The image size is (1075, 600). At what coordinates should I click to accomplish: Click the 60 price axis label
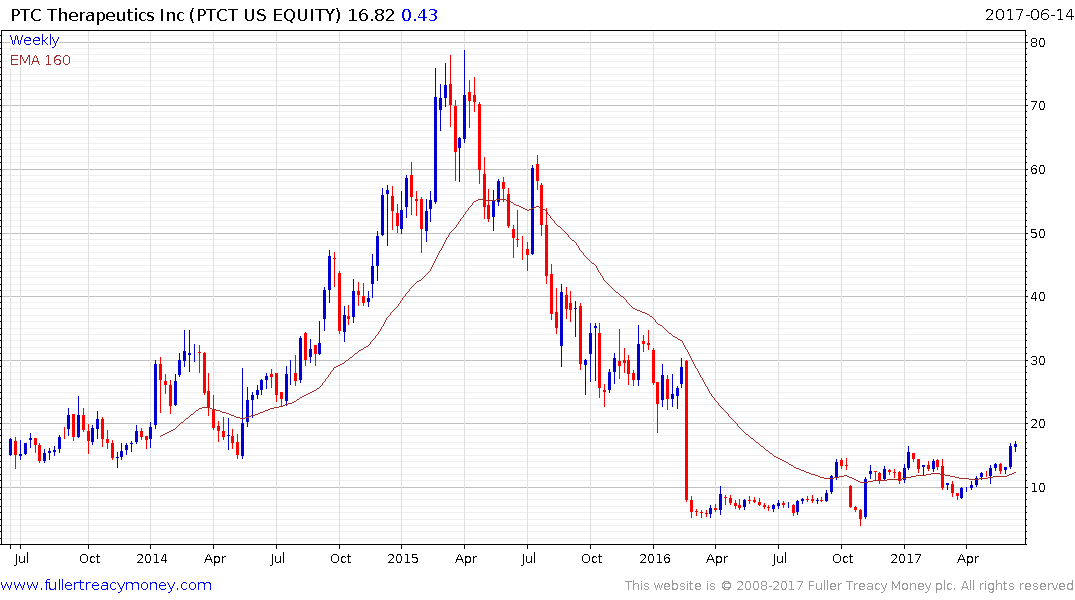pos(1038,169)
